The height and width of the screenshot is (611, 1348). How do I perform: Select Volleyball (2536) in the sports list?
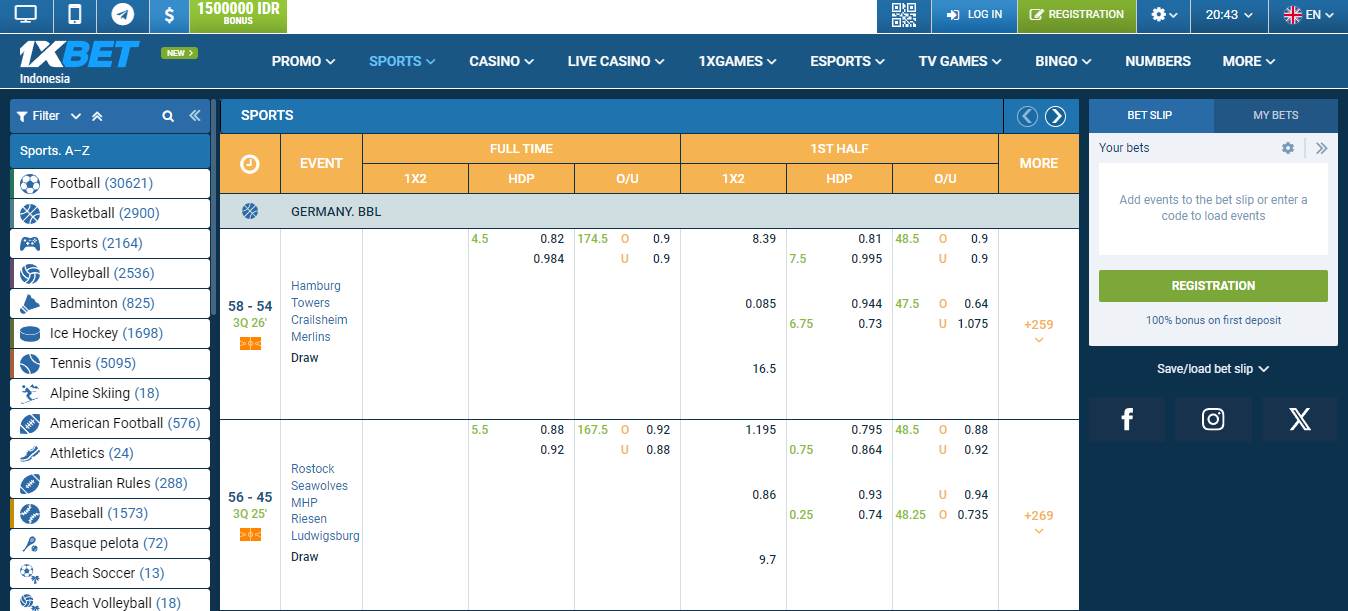[110, 273]
